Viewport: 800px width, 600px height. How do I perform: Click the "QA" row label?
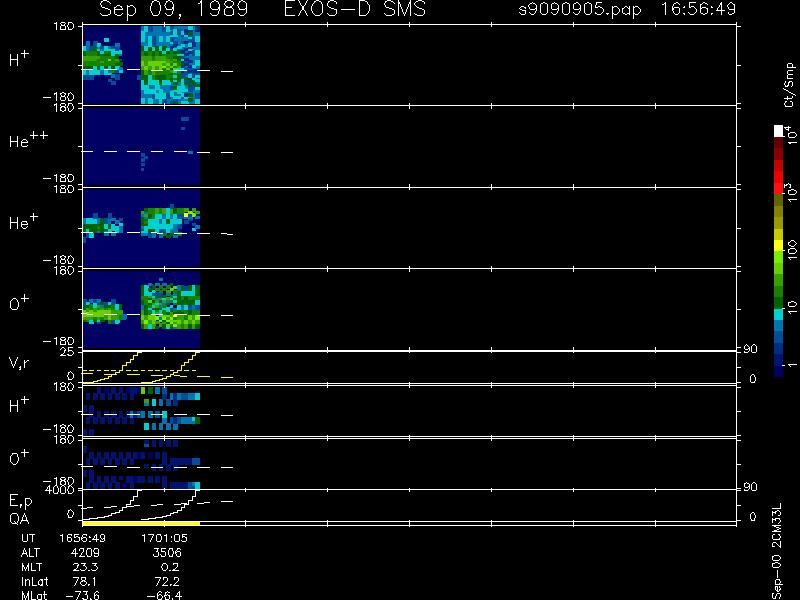(x=18, y=519)
